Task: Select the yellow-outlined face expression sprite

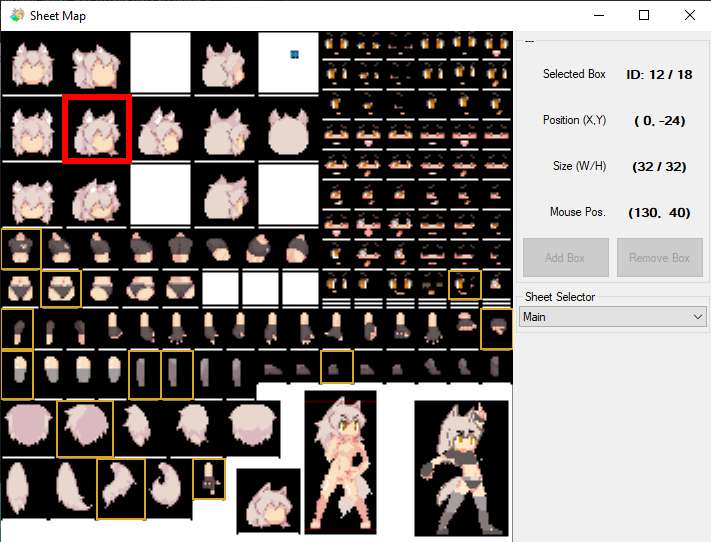Action: point(465,285)
